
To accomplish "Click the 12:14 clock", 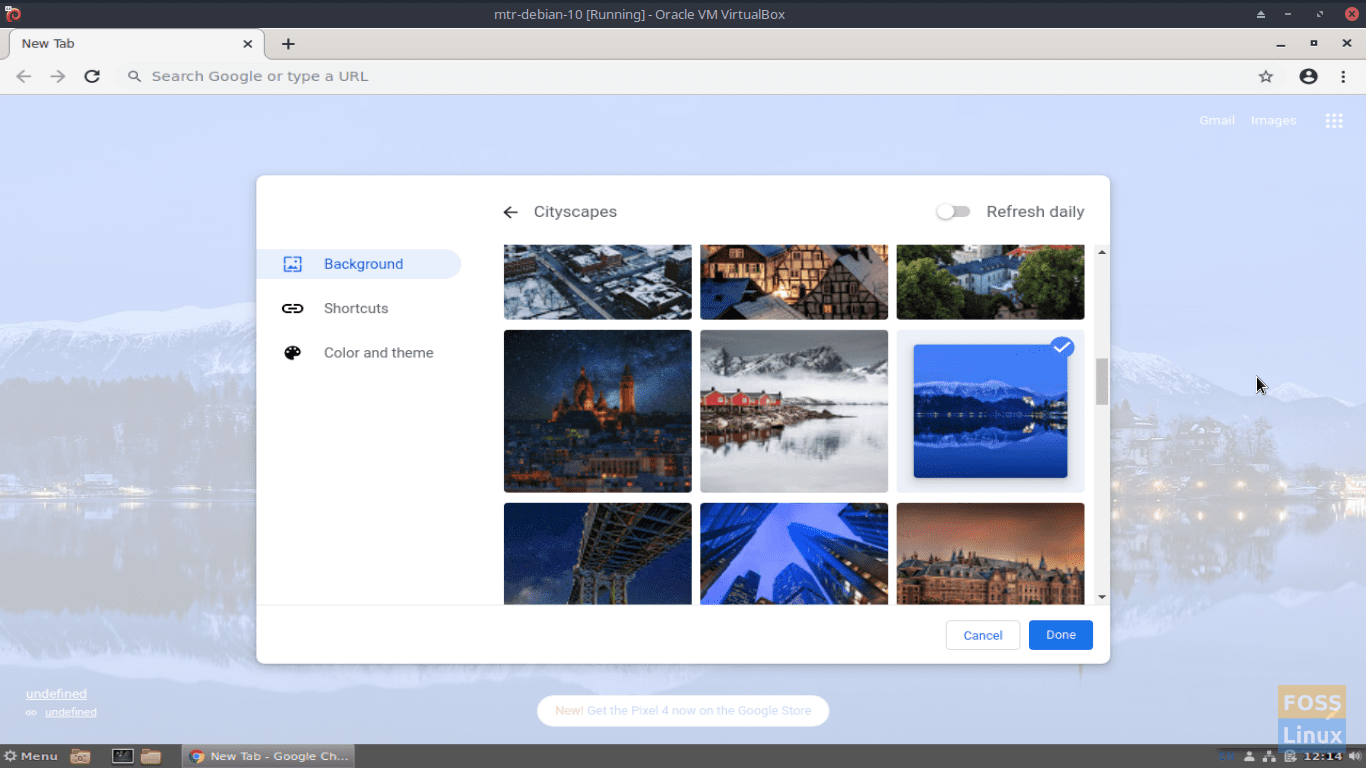I will coord(1324,756).
